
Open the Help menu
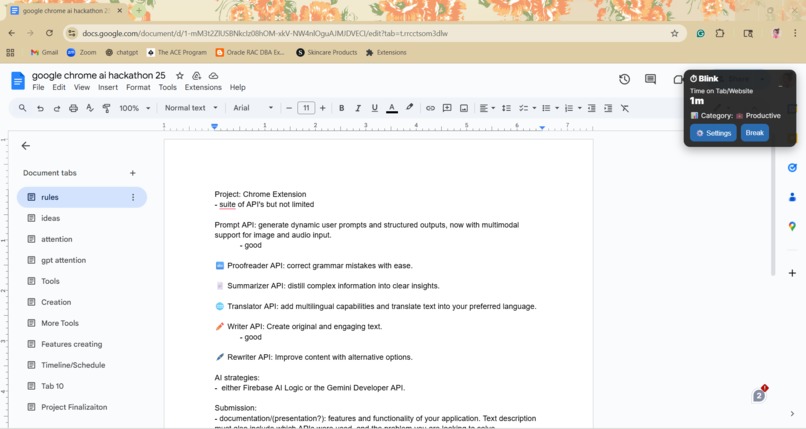tap(237, 87)
